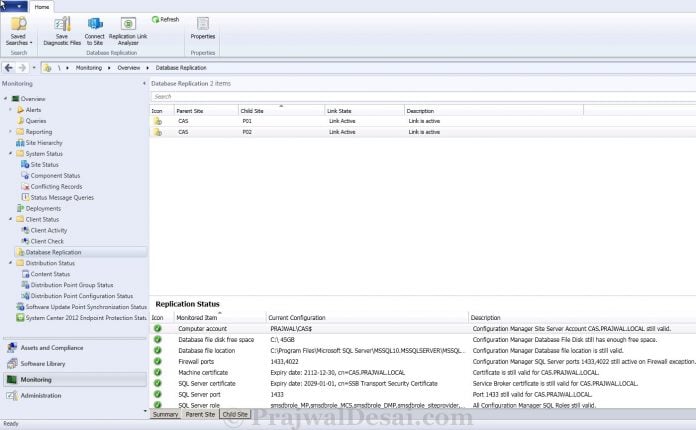Viewport: 696px width, 430px height.
Task: Click the Connect to Site icon
Action: 95,24
